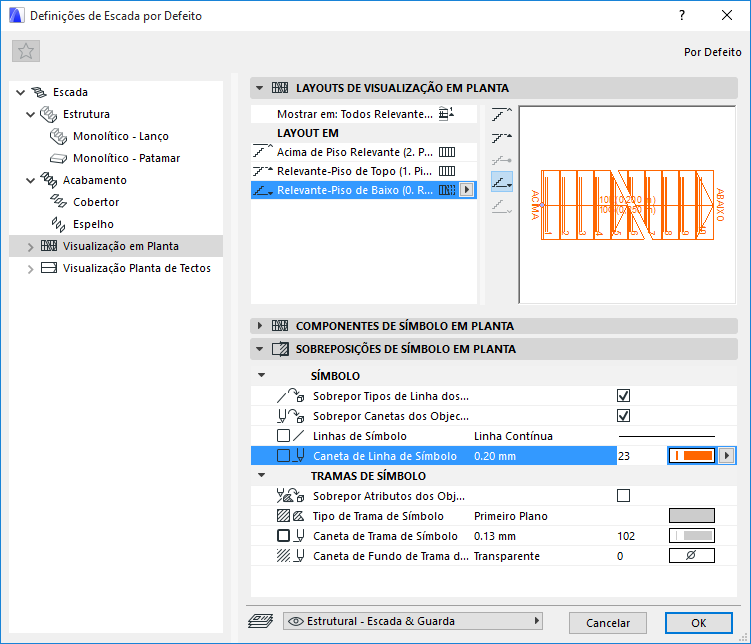
Task: Open the help question mark
Action: [682, 15]
